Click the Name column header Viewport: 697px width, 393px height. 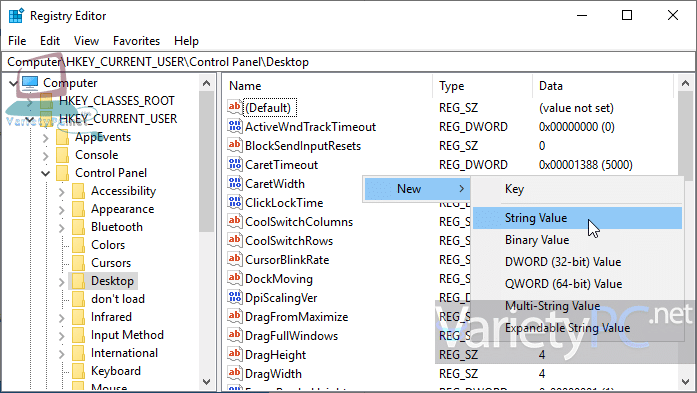coord(328,86)
